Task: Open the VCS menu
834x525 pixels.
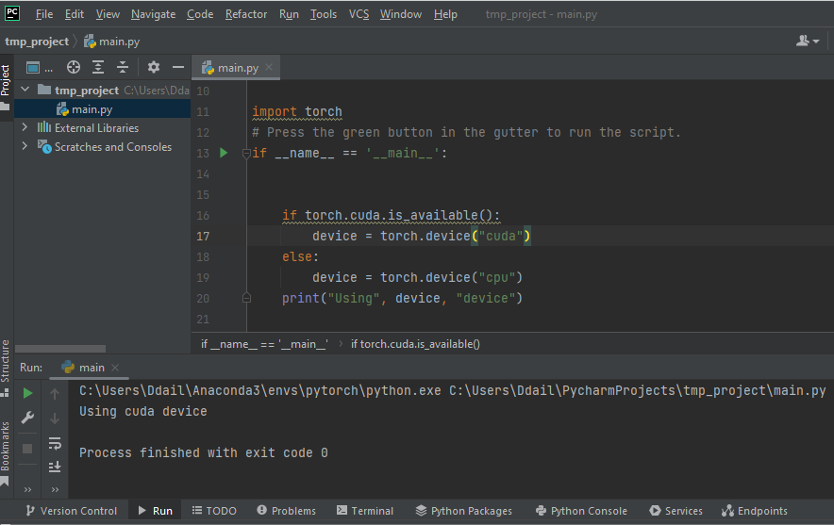Action: pyautogui.click(x=359, y=14)
